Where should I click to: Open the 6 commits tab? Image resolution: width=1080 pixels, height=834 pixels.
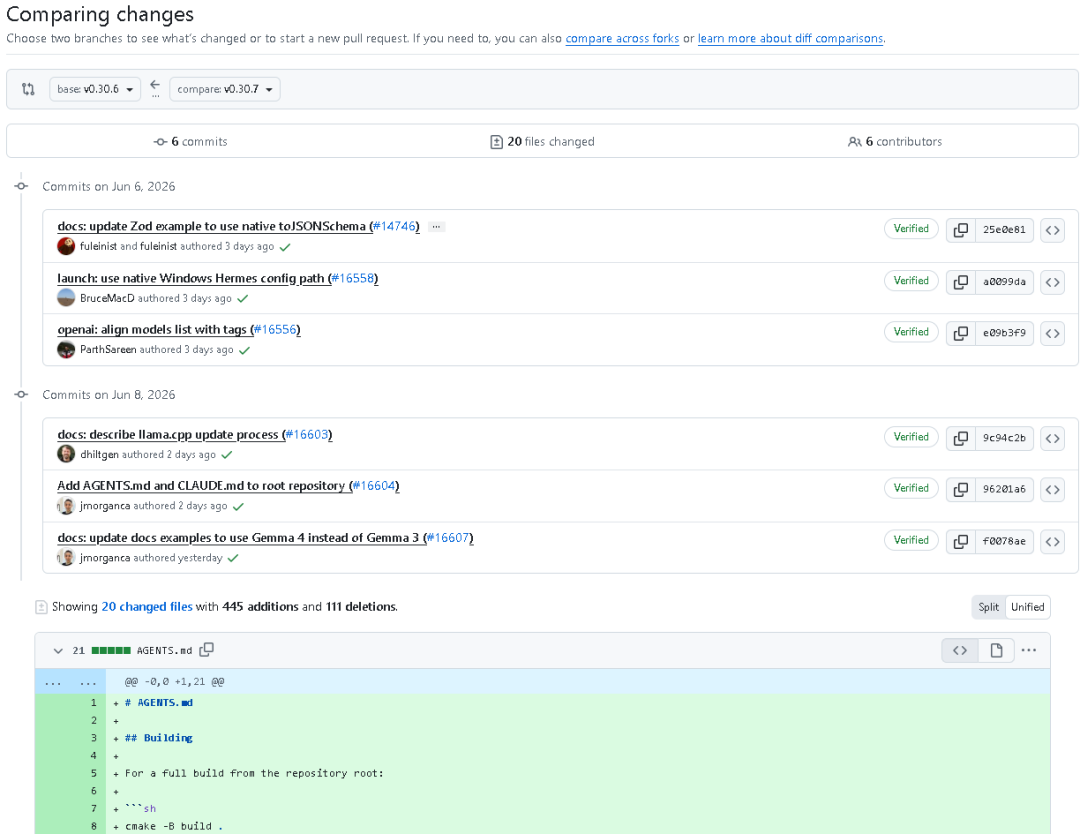191,141
